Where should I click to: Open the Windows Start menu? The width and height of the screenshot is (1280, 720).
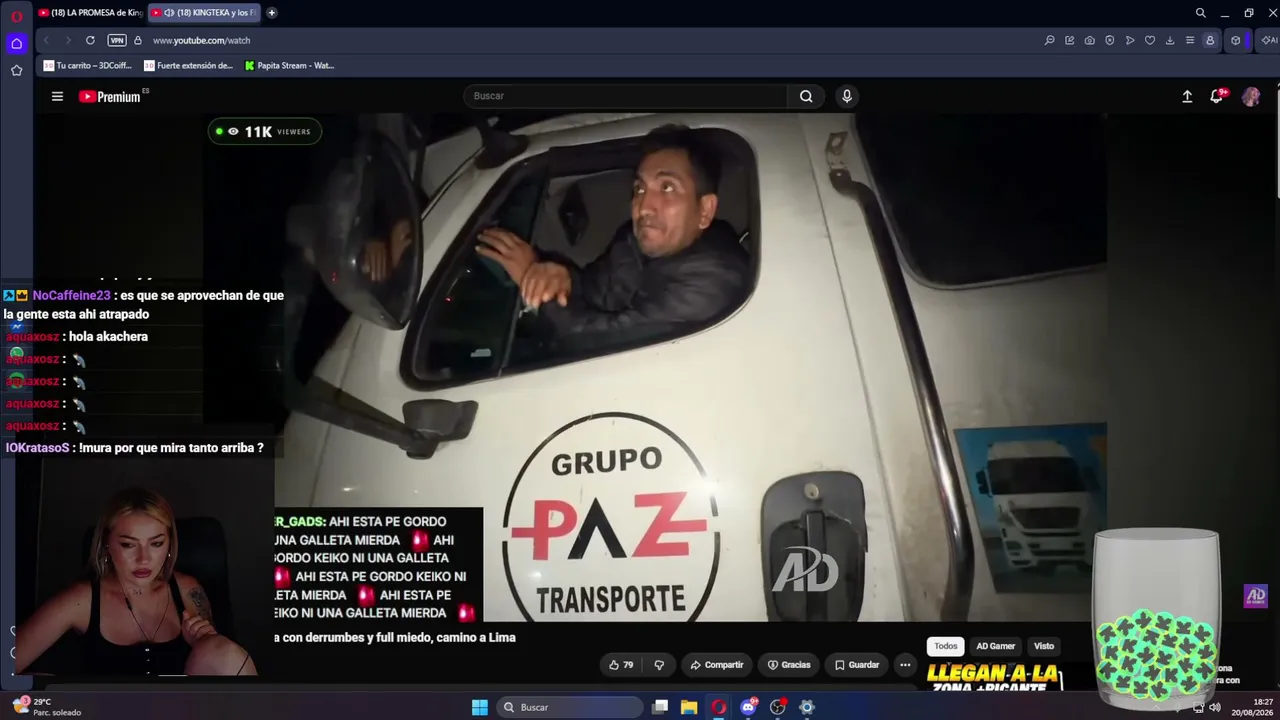480,707
